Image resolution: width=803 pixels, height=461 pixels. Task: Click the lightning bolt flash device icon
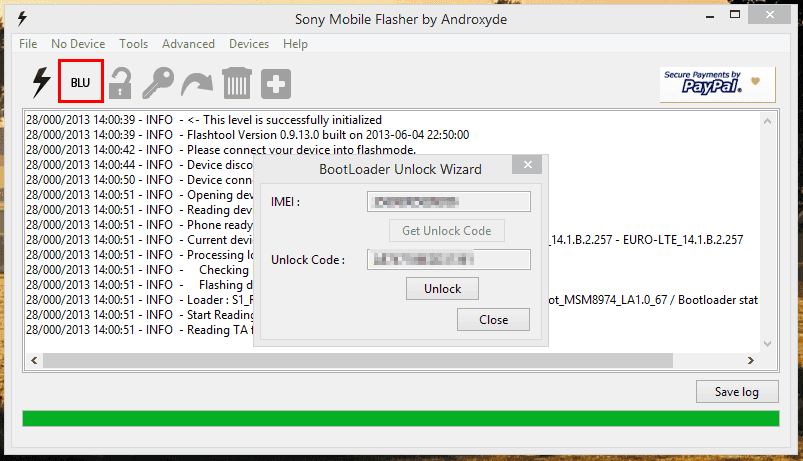pyautogui.click(x=41, y=82)
